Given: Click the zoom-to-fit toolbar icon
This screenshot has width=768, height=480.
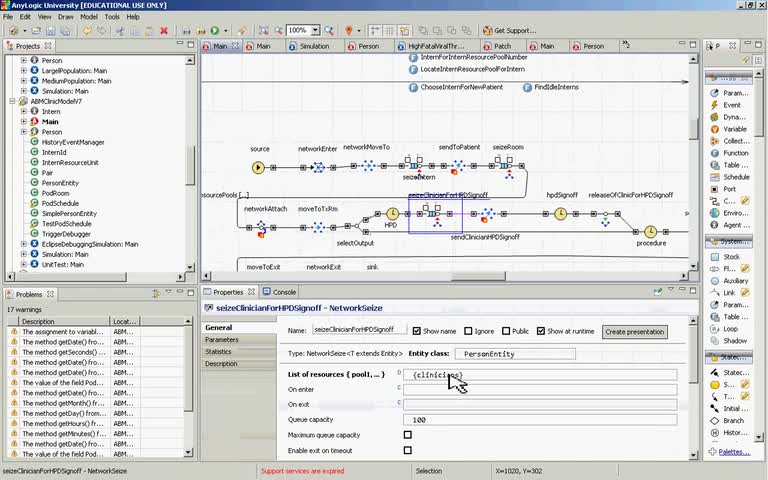Looking at the screenshot, I should (264, 30).
